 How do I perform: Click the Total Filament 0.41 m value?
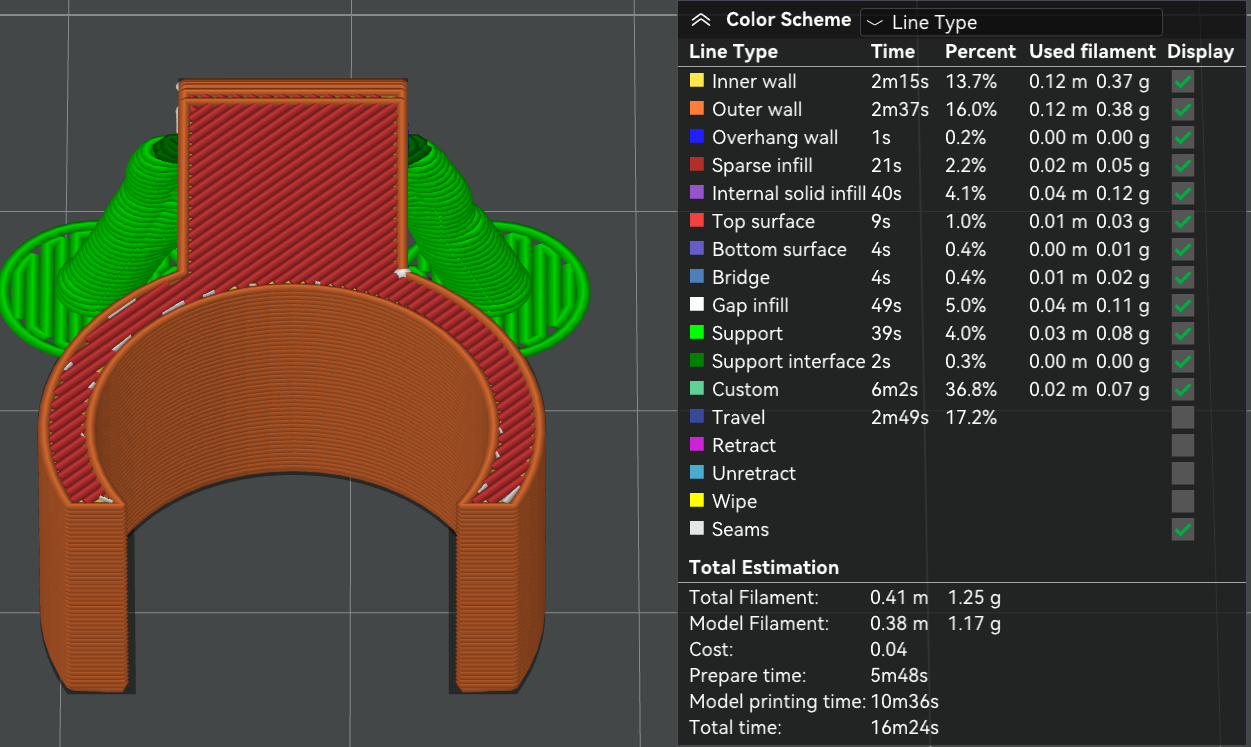(x=899, y=597)
